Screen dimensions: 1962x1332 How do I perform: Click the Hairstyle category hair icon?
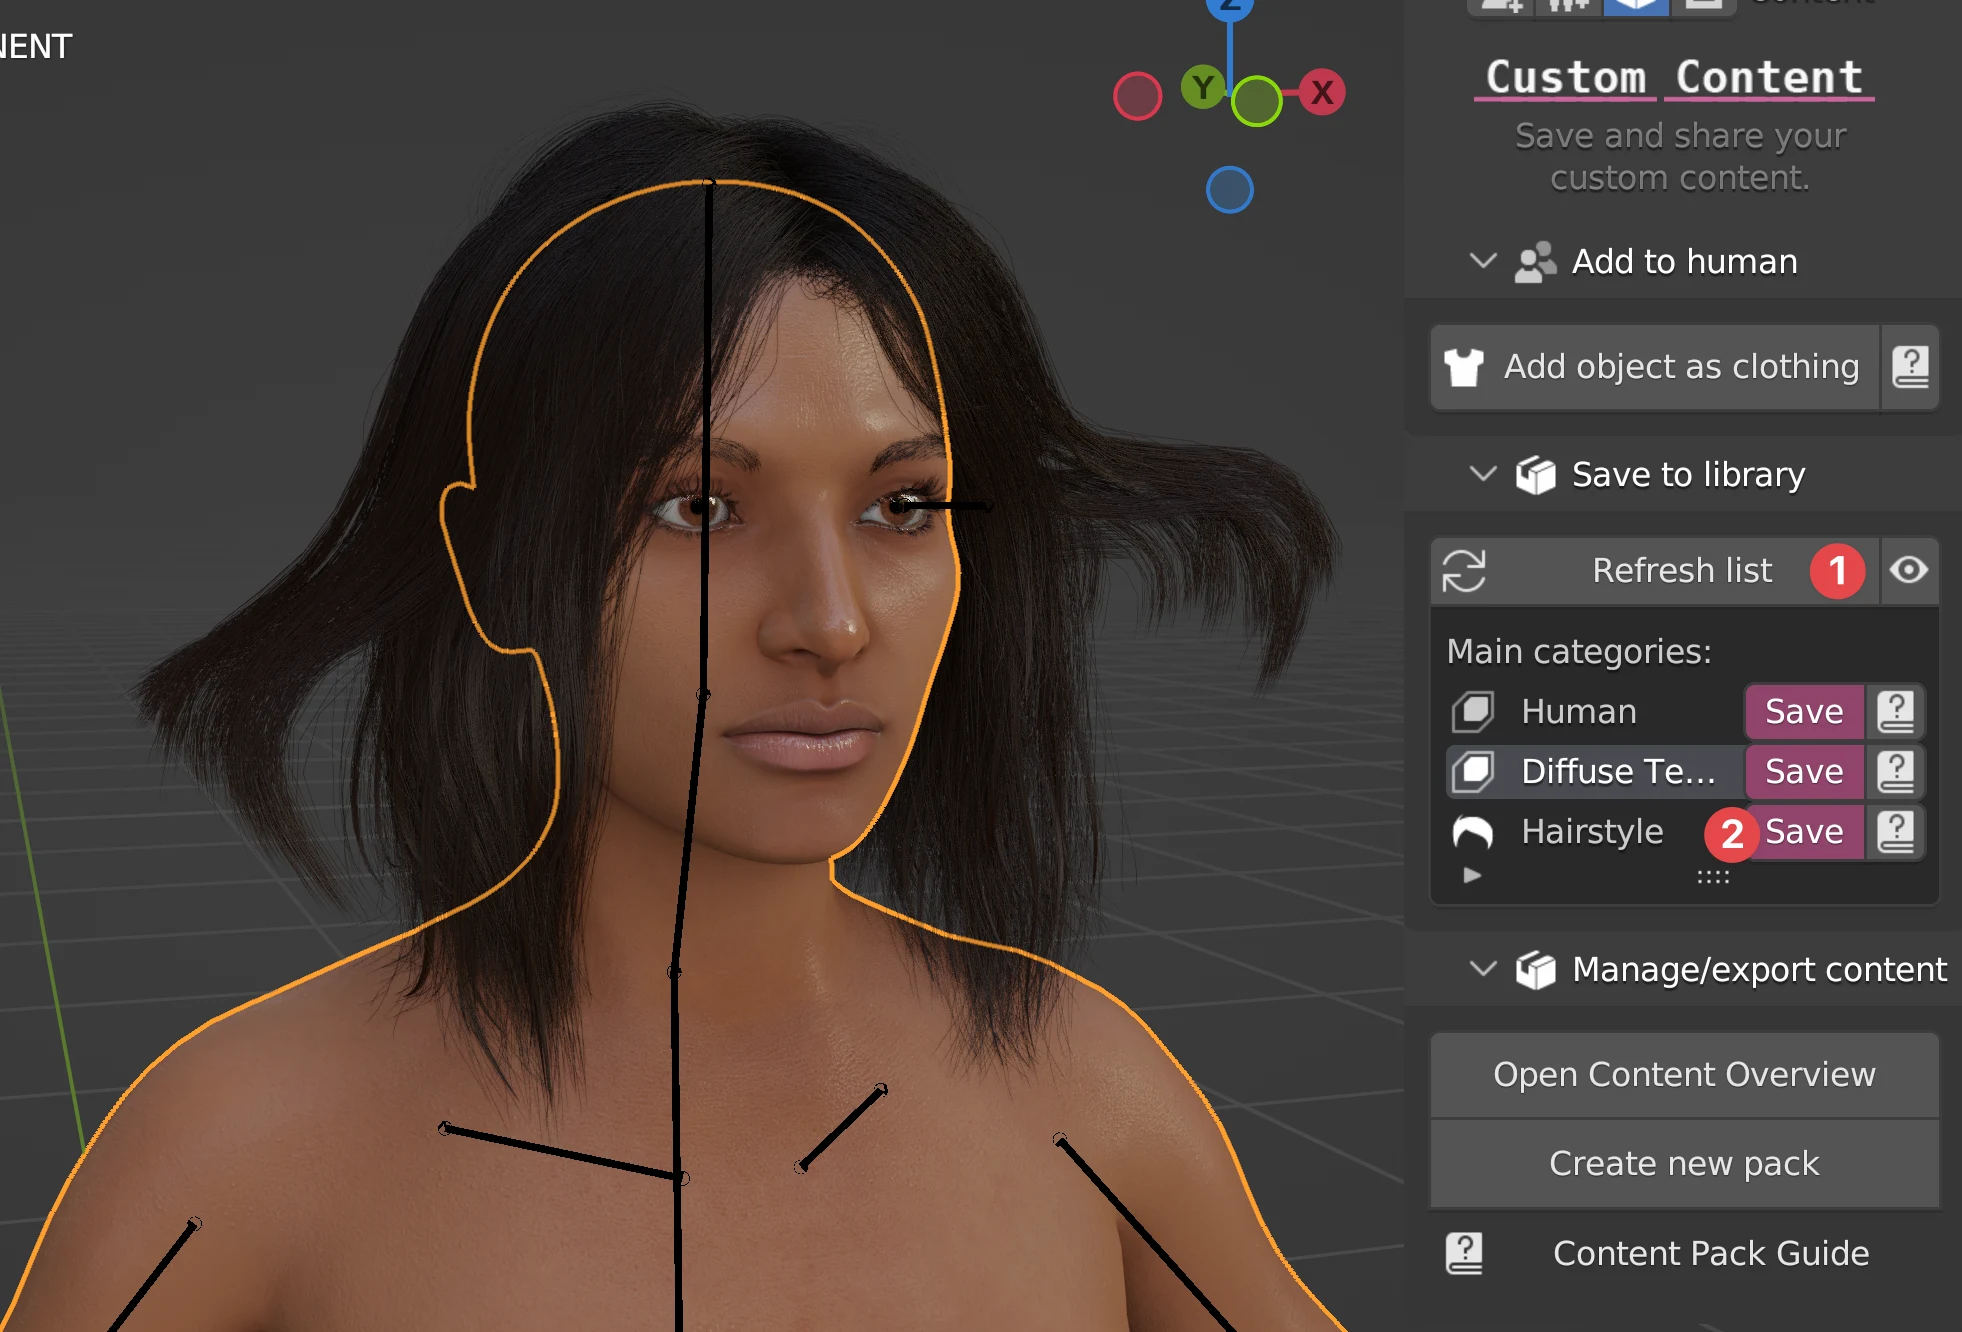point(1472,832)
